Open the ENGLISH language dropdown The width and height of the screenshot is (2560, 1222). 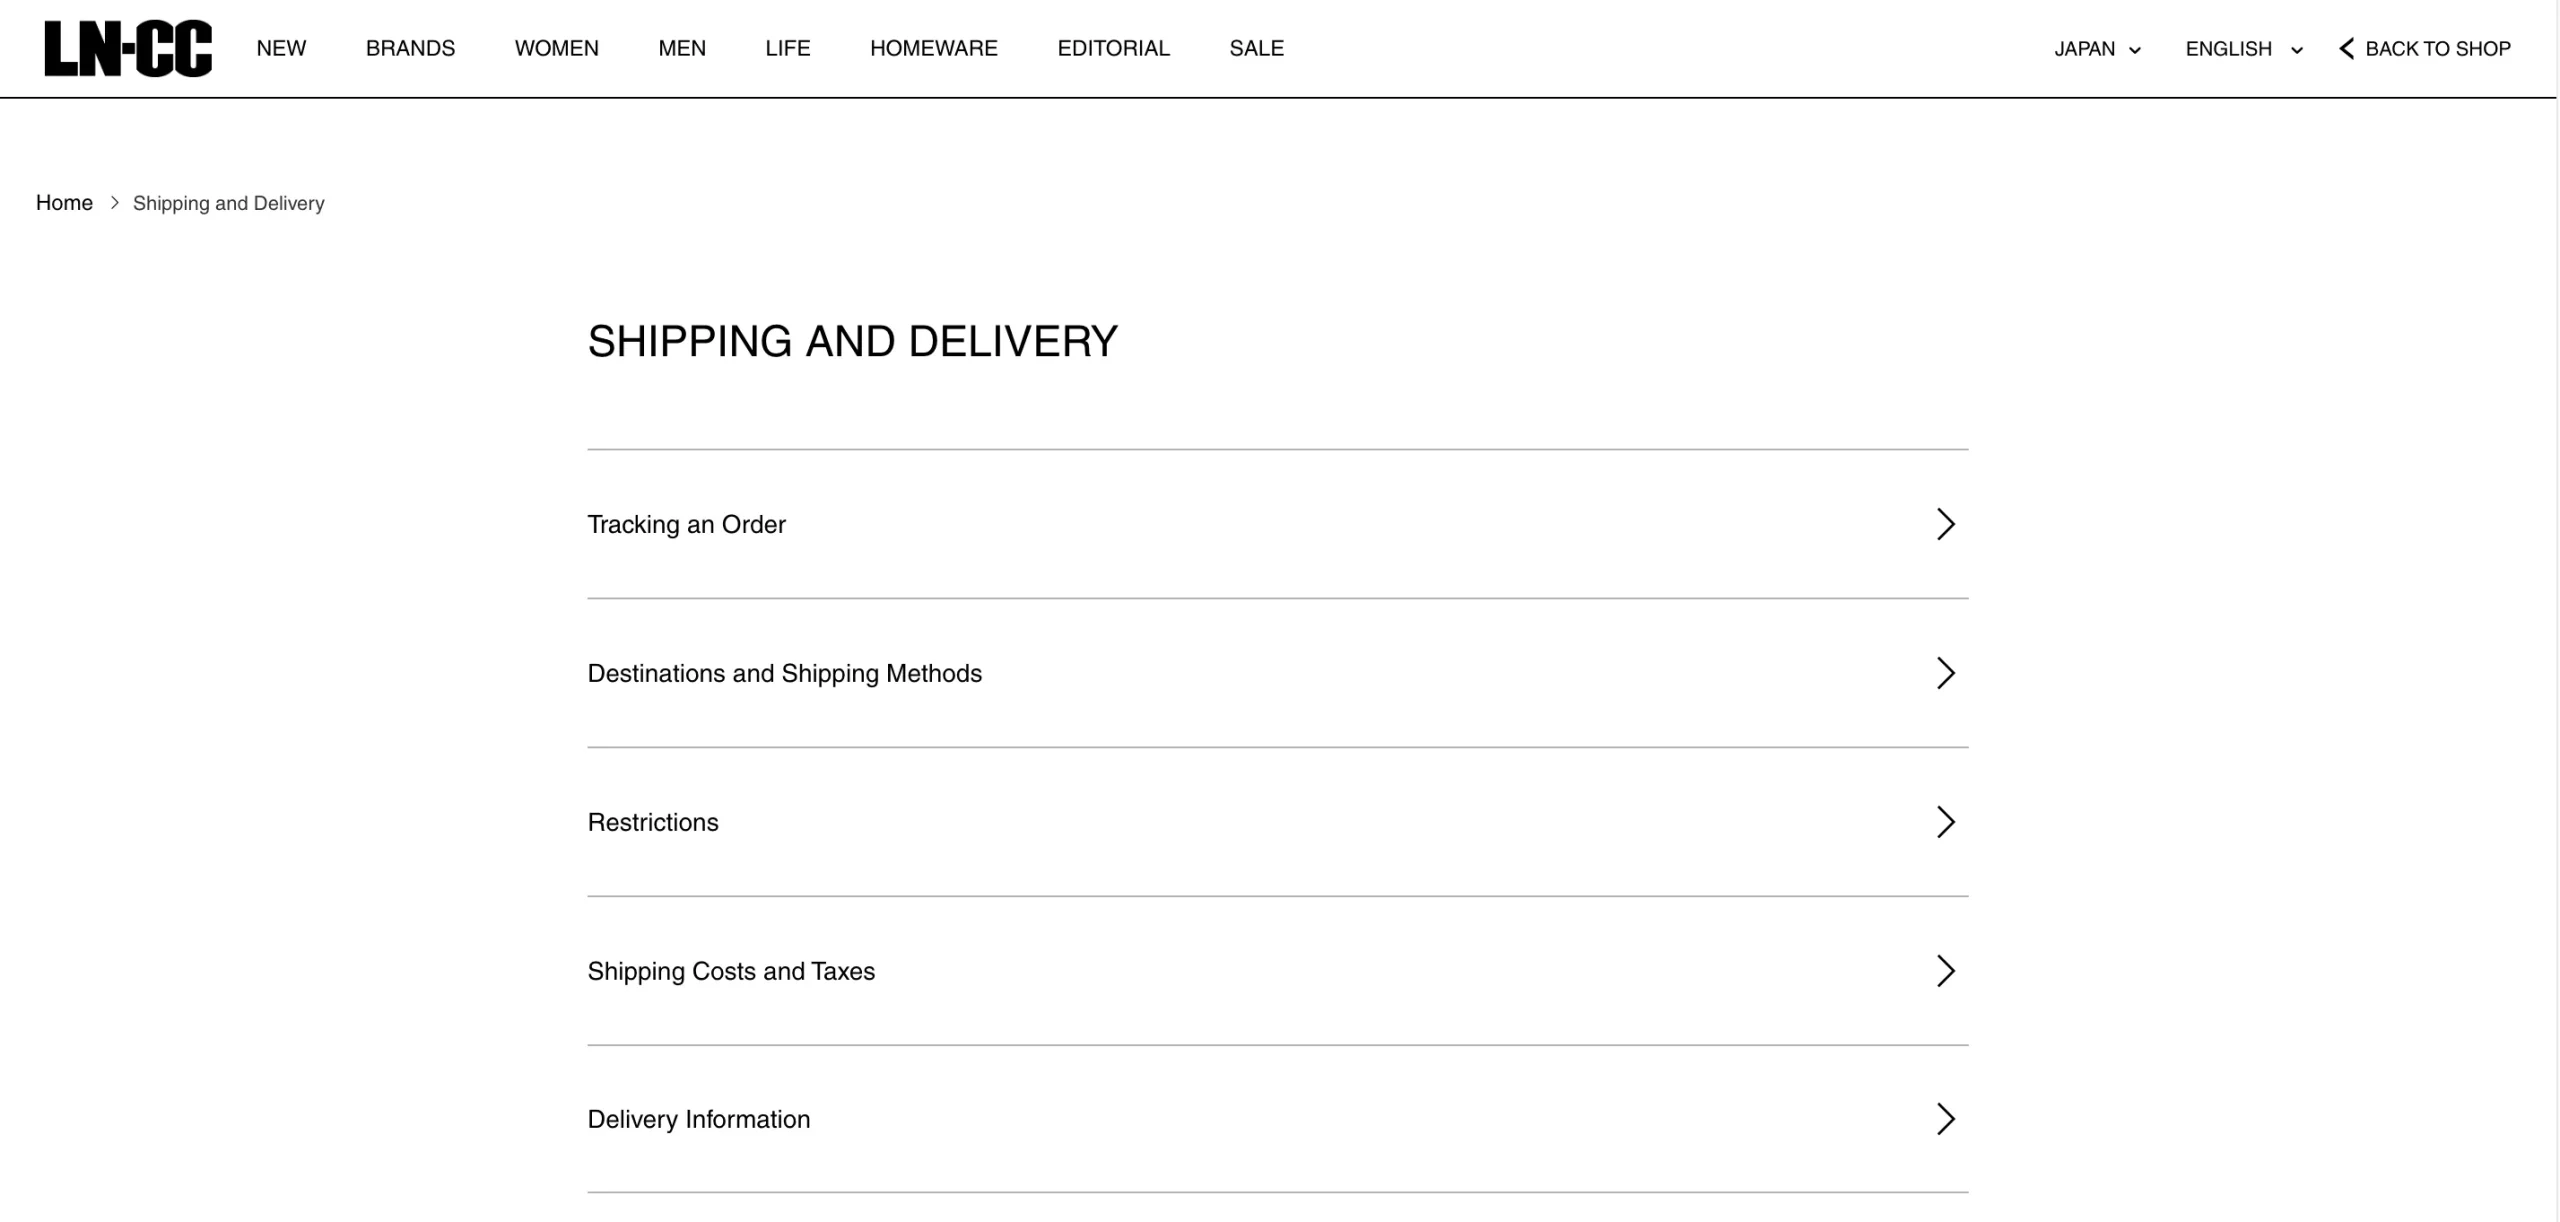[x=2243, y=49]
